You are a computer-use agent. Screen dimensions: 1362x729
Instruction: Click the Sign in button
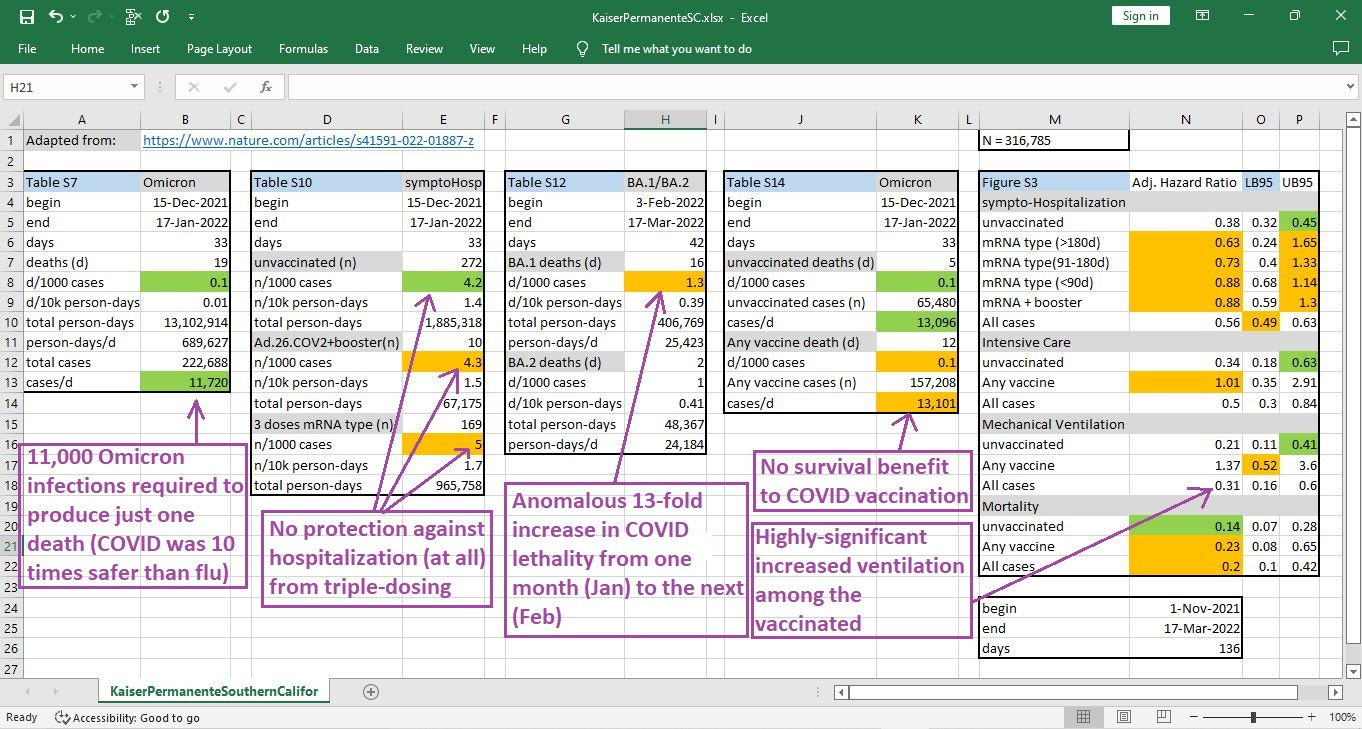coord(1140,16)
